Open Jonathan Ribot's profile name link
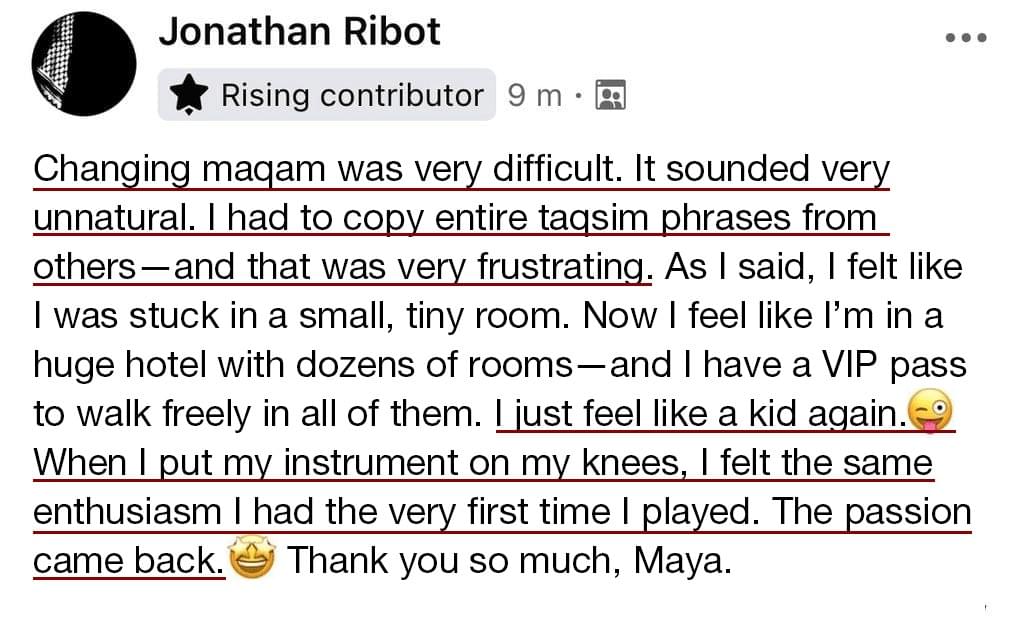 299,32
